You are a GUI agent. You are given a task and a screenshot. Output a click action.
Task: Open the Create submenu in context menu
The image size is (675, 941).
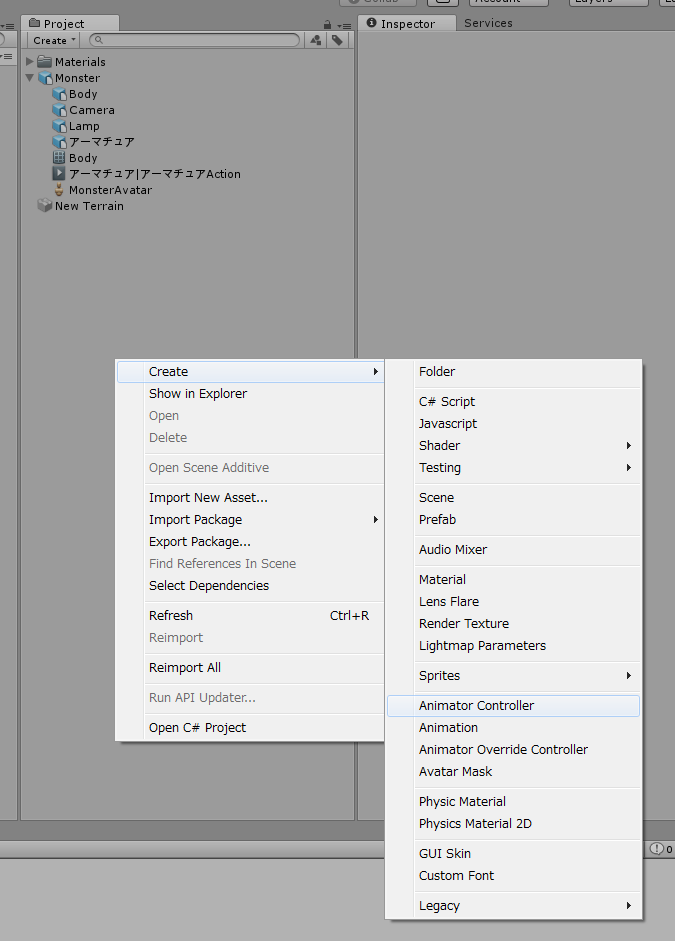coord(250,371)
